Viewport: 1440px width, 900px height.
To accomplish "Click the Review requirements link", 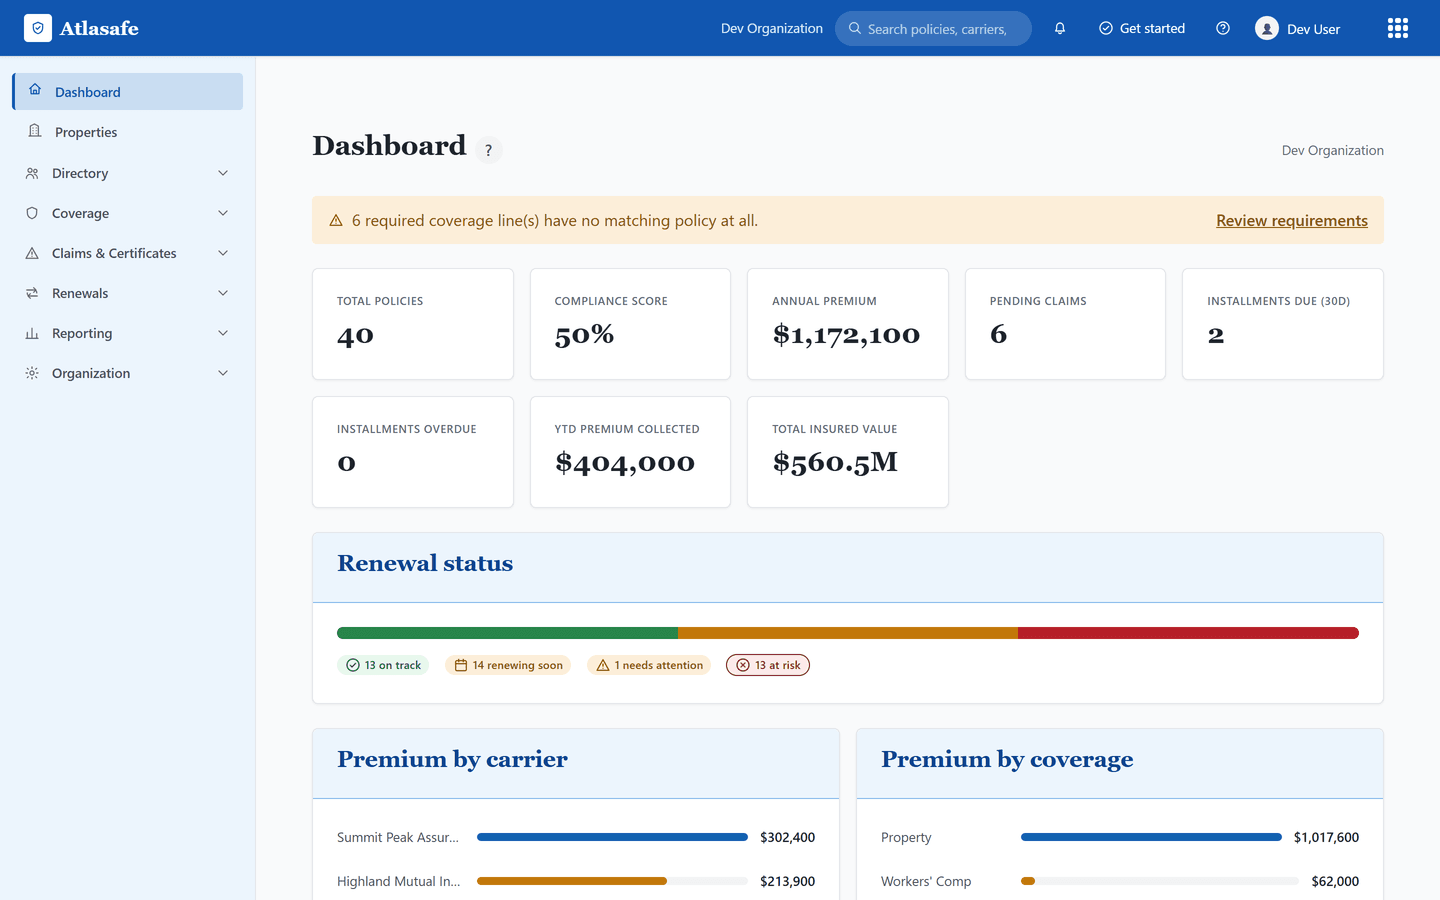I will click(x=1292, y=220).
